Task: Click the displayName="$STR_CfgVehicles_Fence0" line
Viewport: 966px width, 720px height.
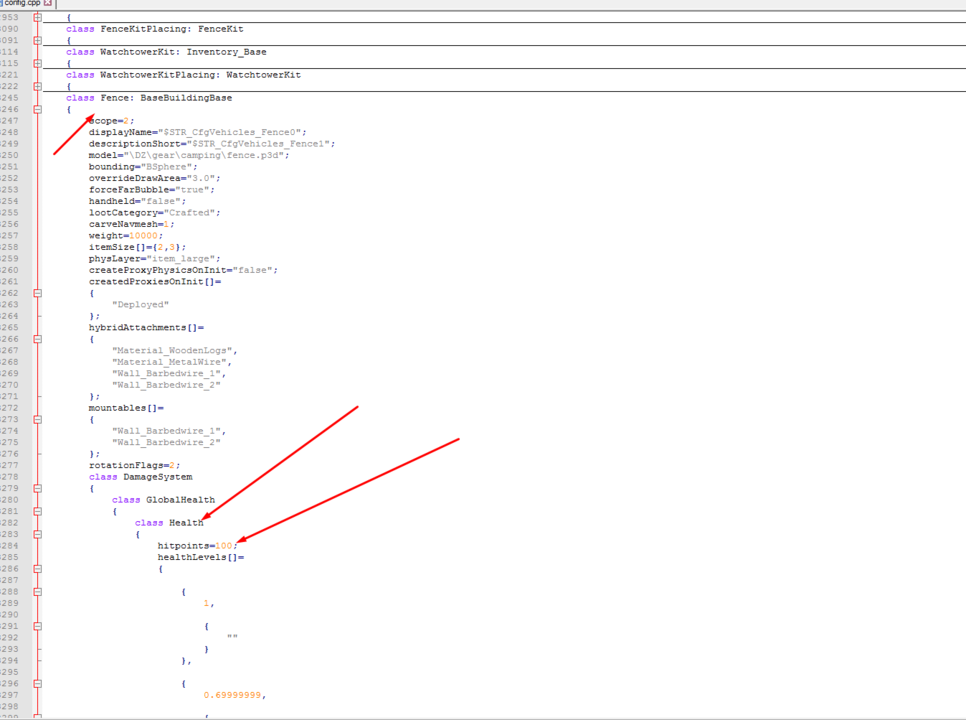Action: point(197,132)
